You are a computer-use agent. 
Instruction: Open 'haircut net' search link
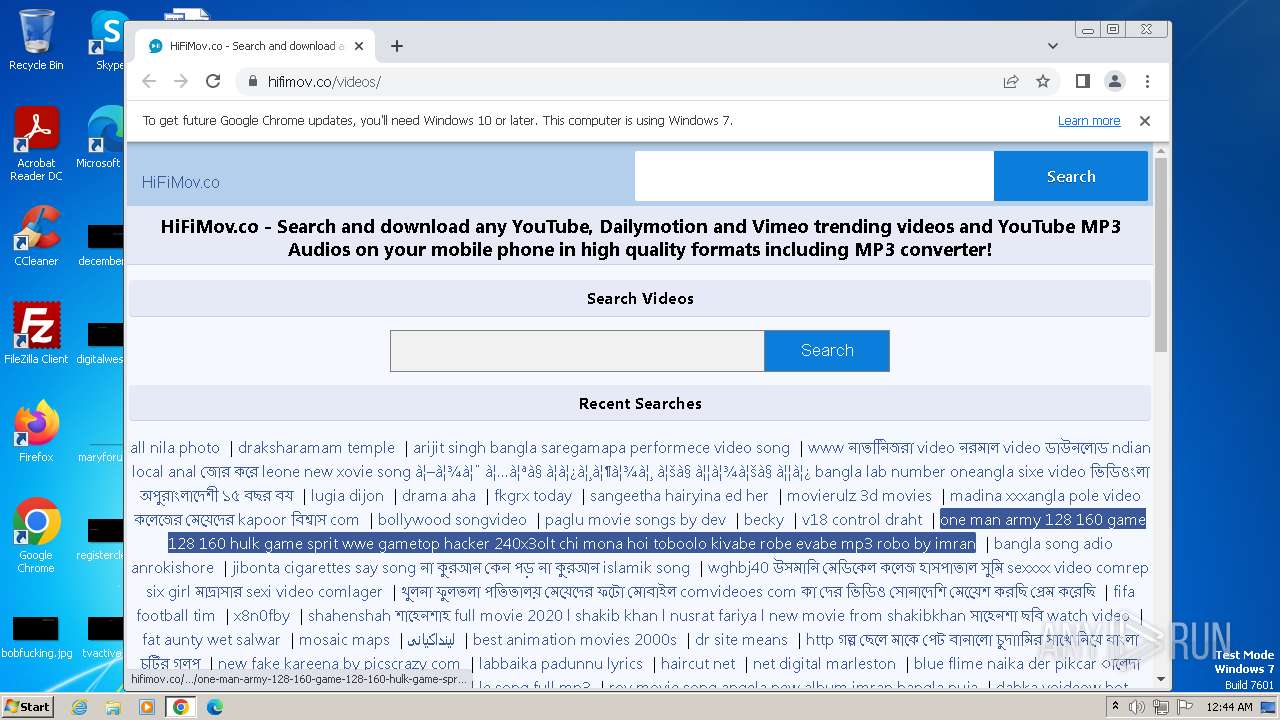click(x=698, y=664)
